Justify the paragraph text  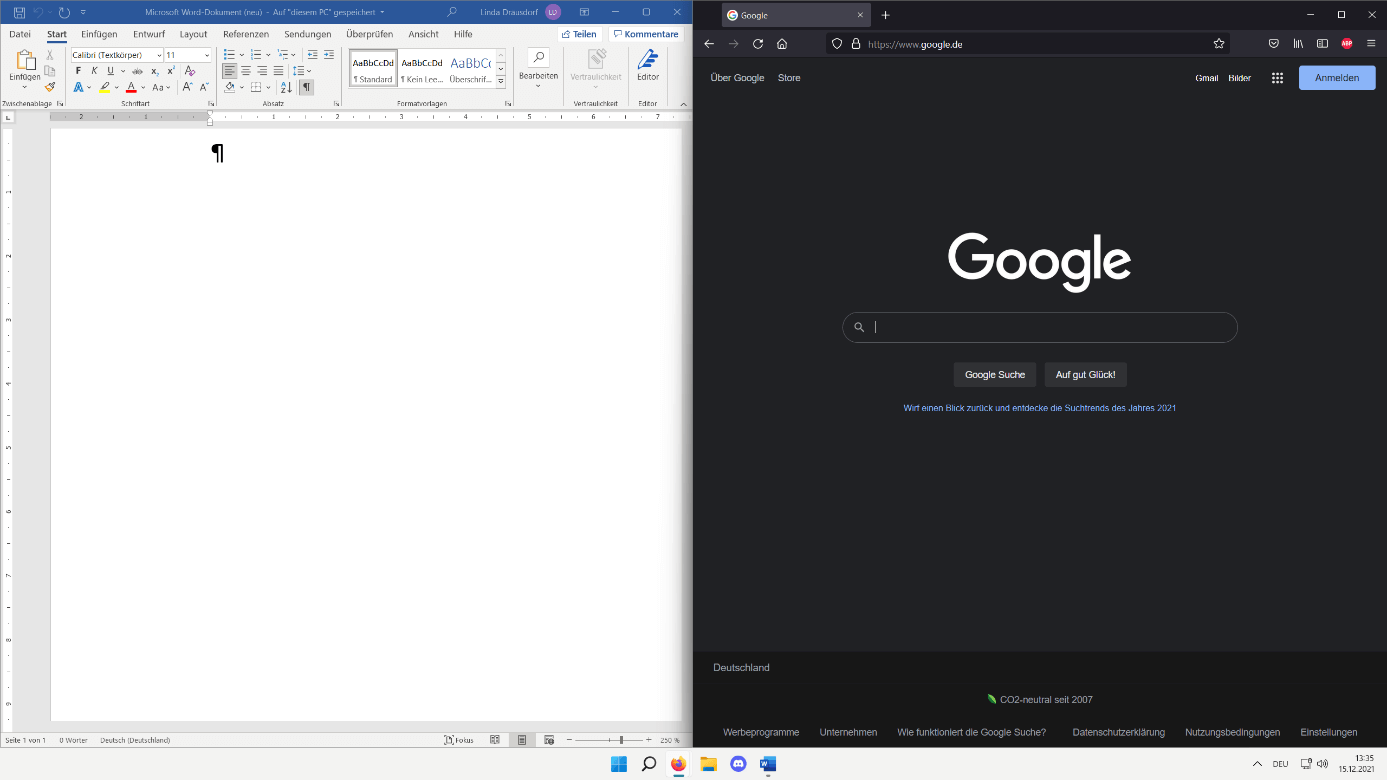tap(278, 71)
